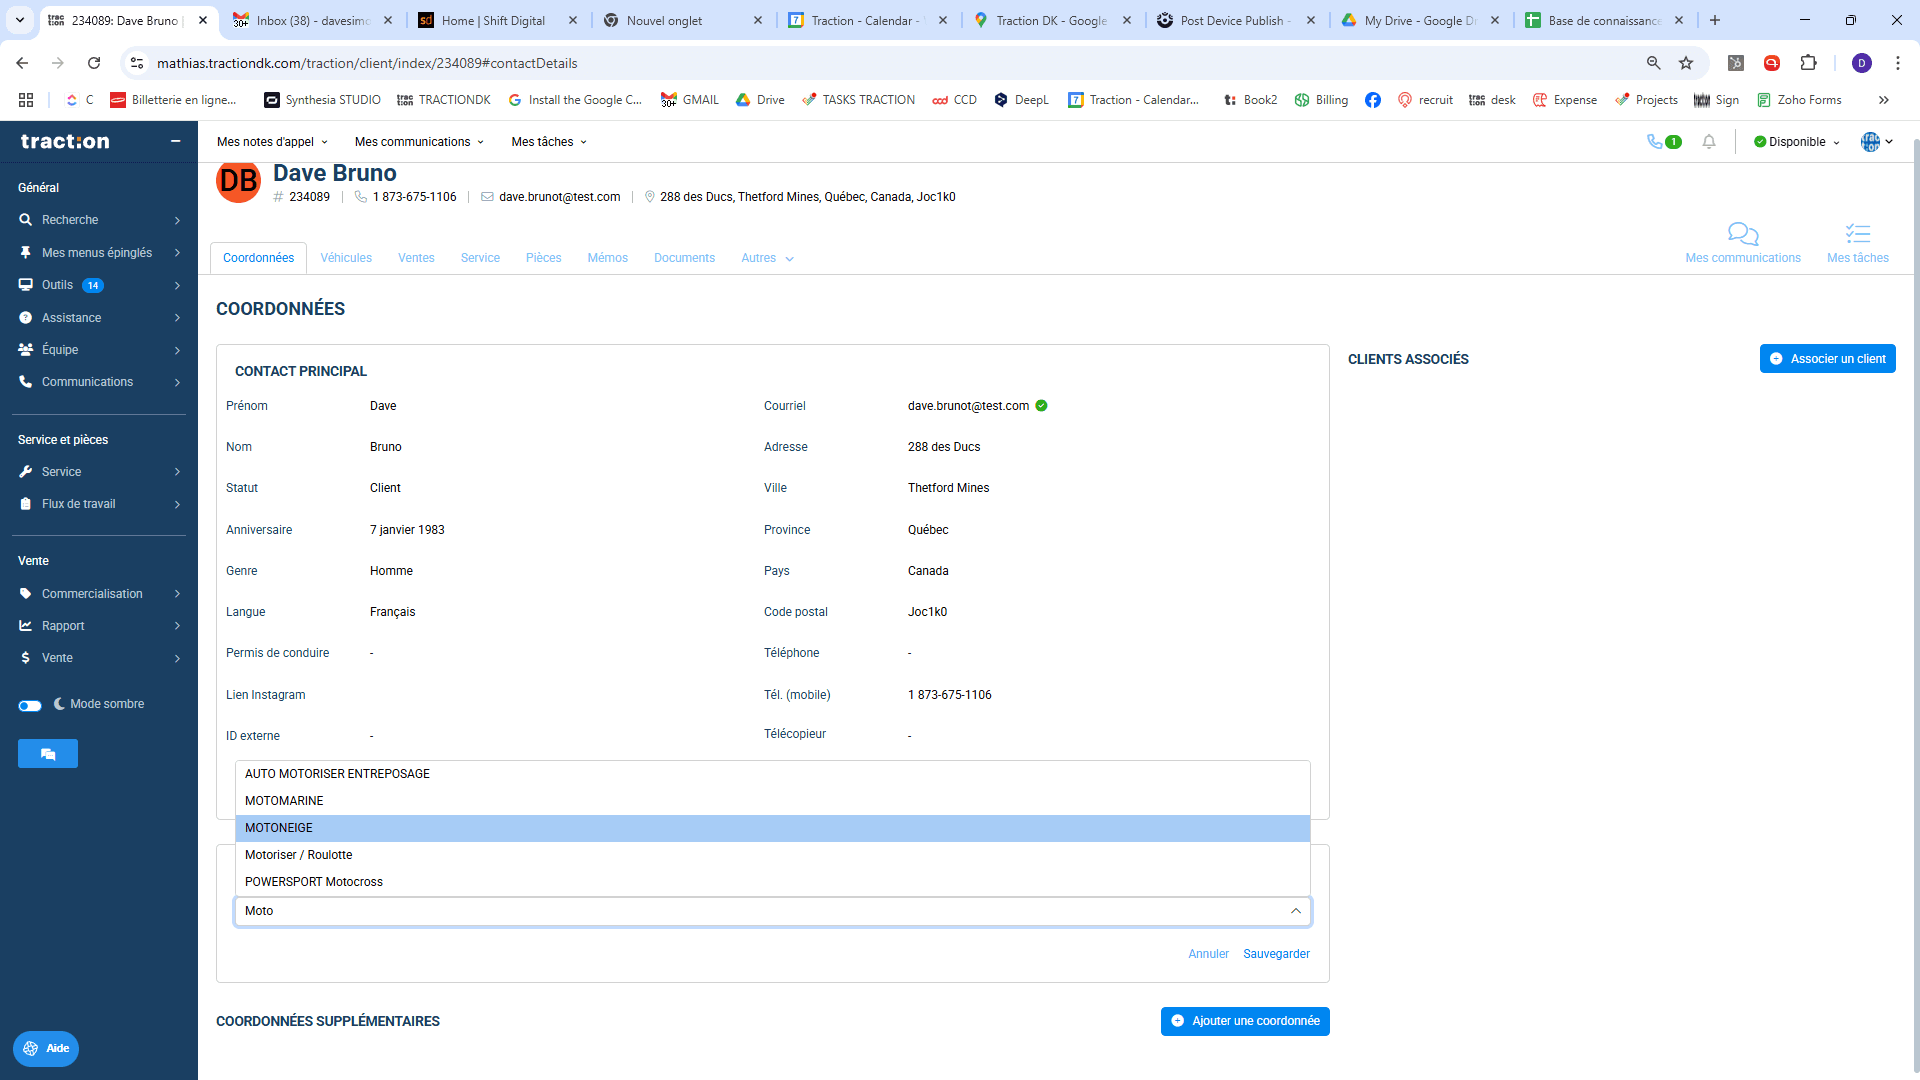1920x1080 pixels.
Task: Toggle Mode sombre switch
Action: (30, 705)
